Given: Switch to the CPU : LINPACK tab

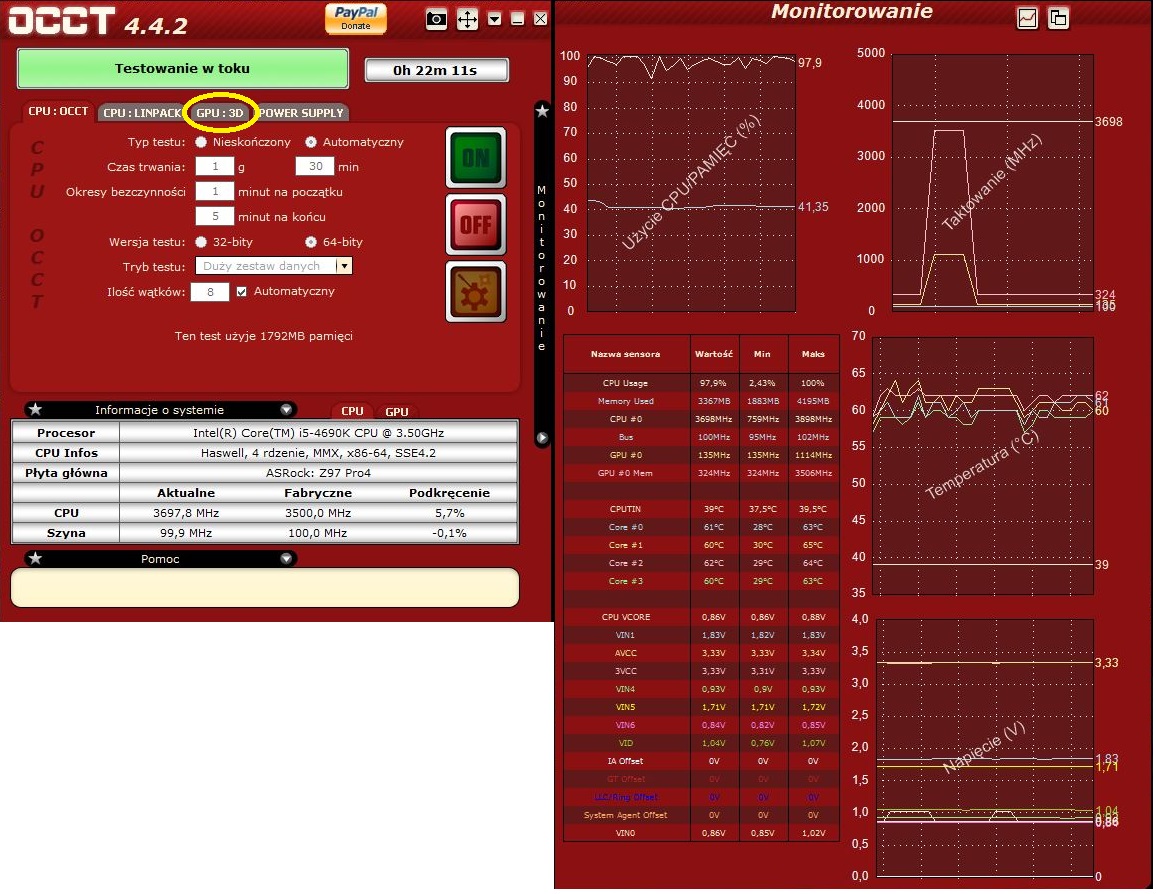Looking at the screenshot, I should [142, 113].
